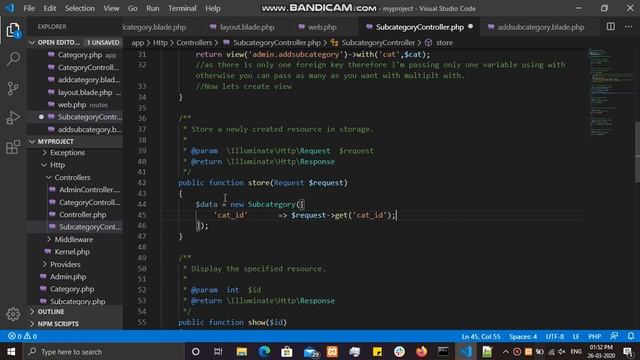
Task: Click the Visual Studio Code taskbar icon
Action: pos(466,351)
